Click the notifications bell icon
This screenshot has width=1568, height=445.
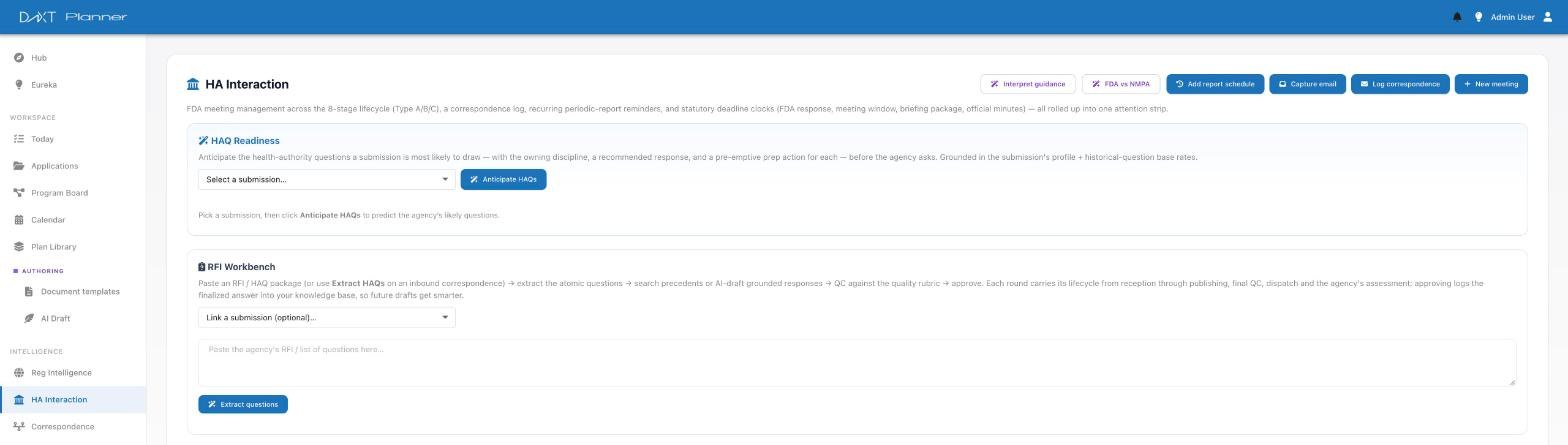tap(1457, 17)
